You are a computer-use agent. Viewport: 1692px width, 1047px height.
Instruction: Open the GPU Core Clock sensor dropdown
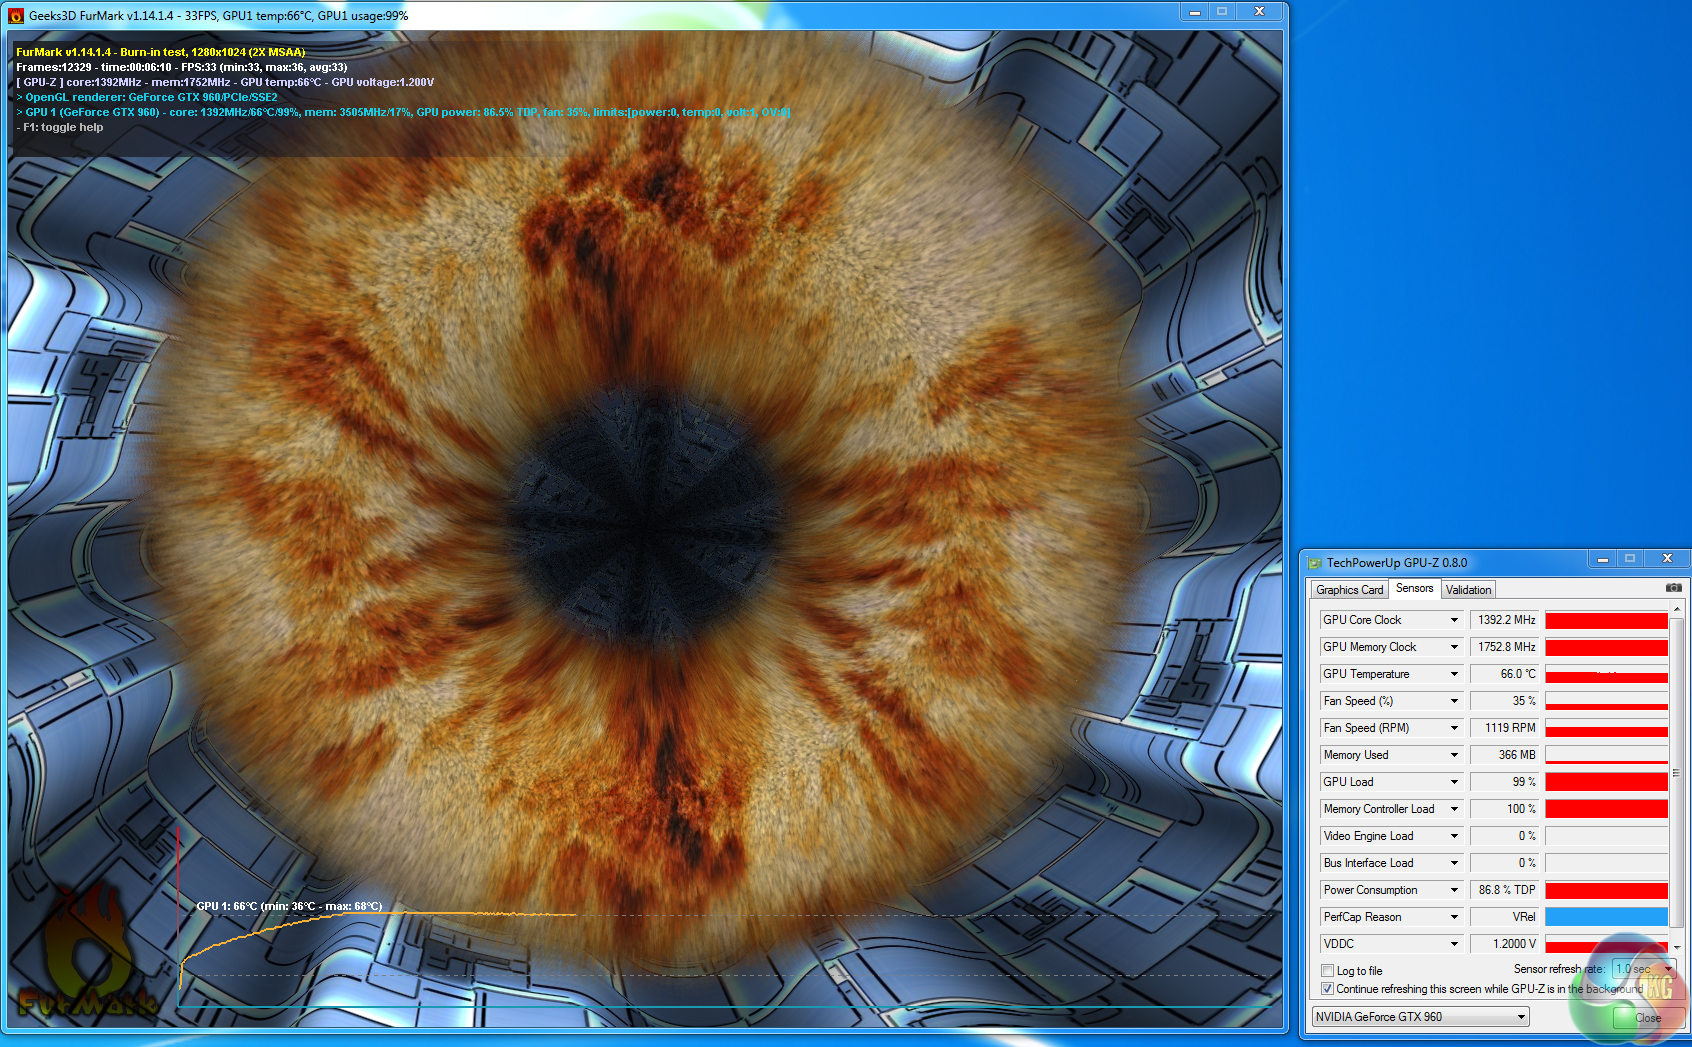pyautogui.click(x=1454, y=620)
